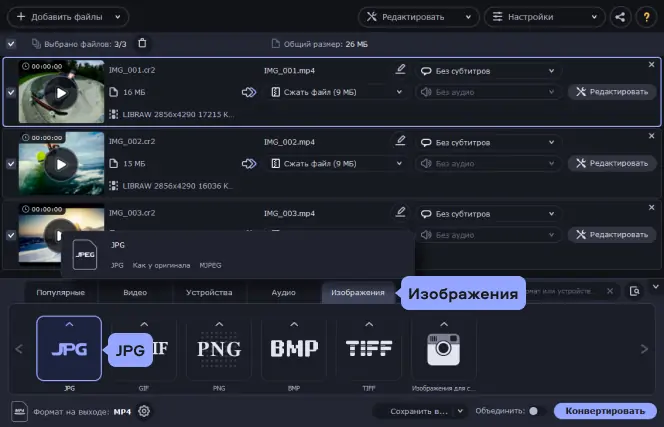The height and width of the screenshot is (427, 664).
Task: Click the Добавить файлы button
Action: 66,17
